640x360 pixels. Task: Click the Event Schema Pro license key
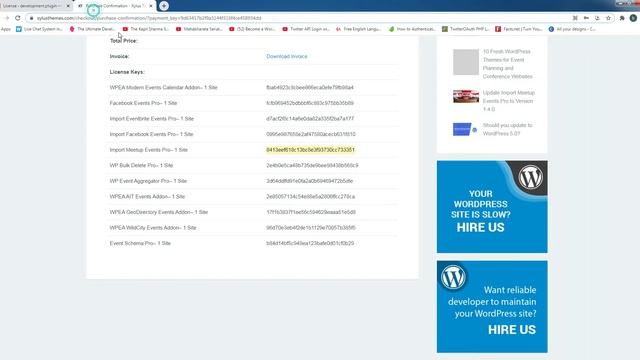[310, 243]
